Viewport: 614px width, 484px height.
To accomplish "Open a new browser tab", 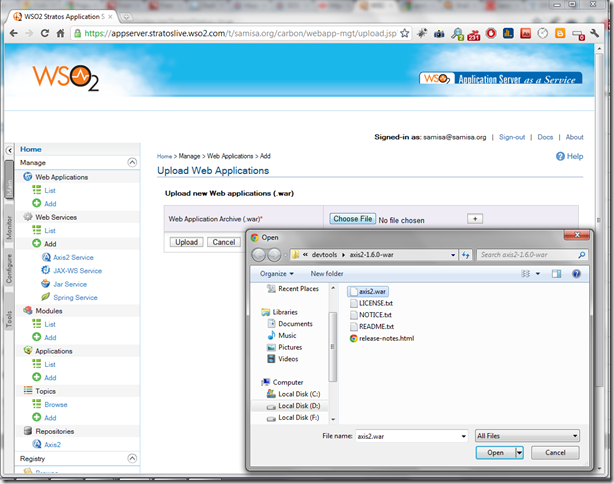I will point(126,17).
